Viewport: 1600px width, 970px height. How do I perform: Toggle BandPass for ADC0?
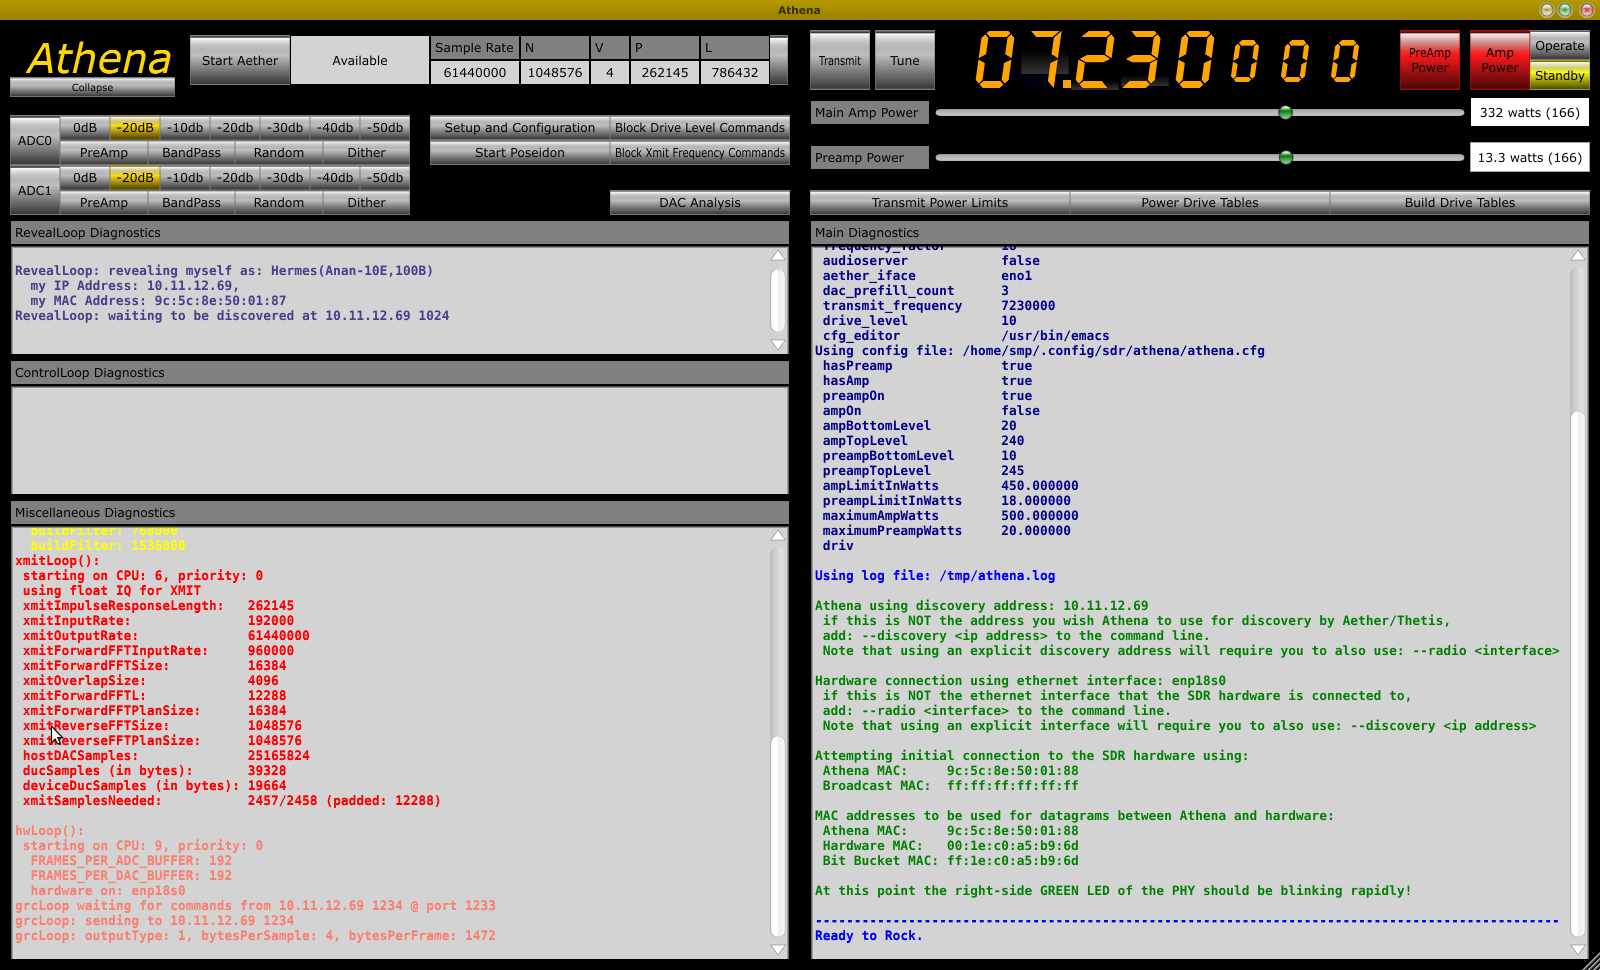click(191, 153)
